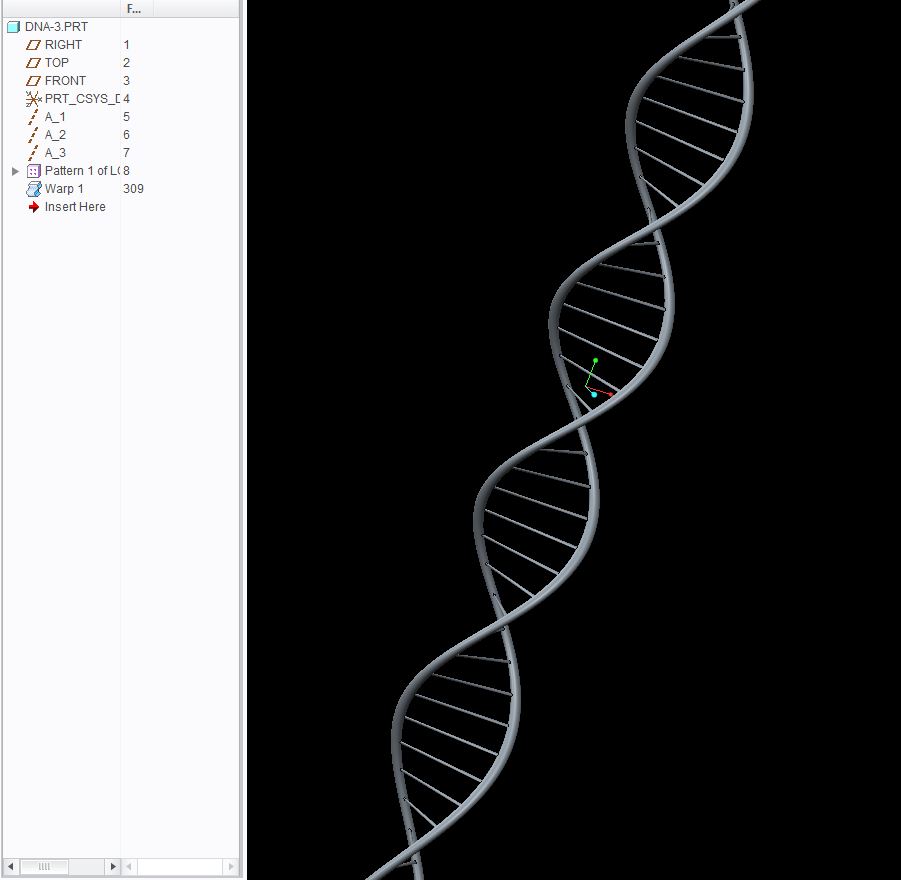Viewport: 901px width, 880px height.
Task: Click the right scrollbar arrow
Action: 112,866
